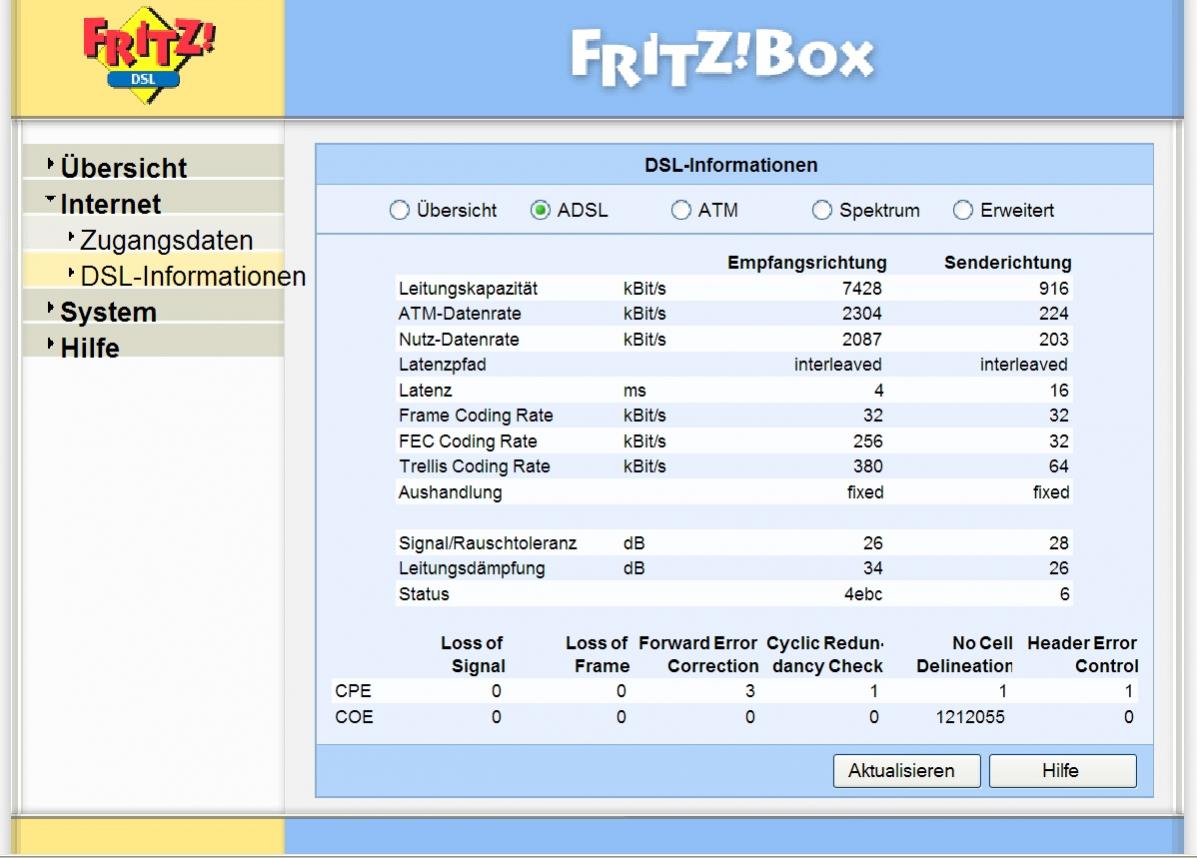The height and width of the screenshot is (858, 1197).
Task: Click the COE row label
Action: (x=354, y=717)
